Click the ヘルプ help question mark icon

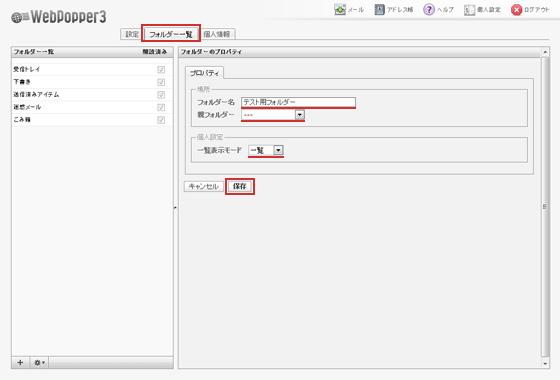(429, 10)
